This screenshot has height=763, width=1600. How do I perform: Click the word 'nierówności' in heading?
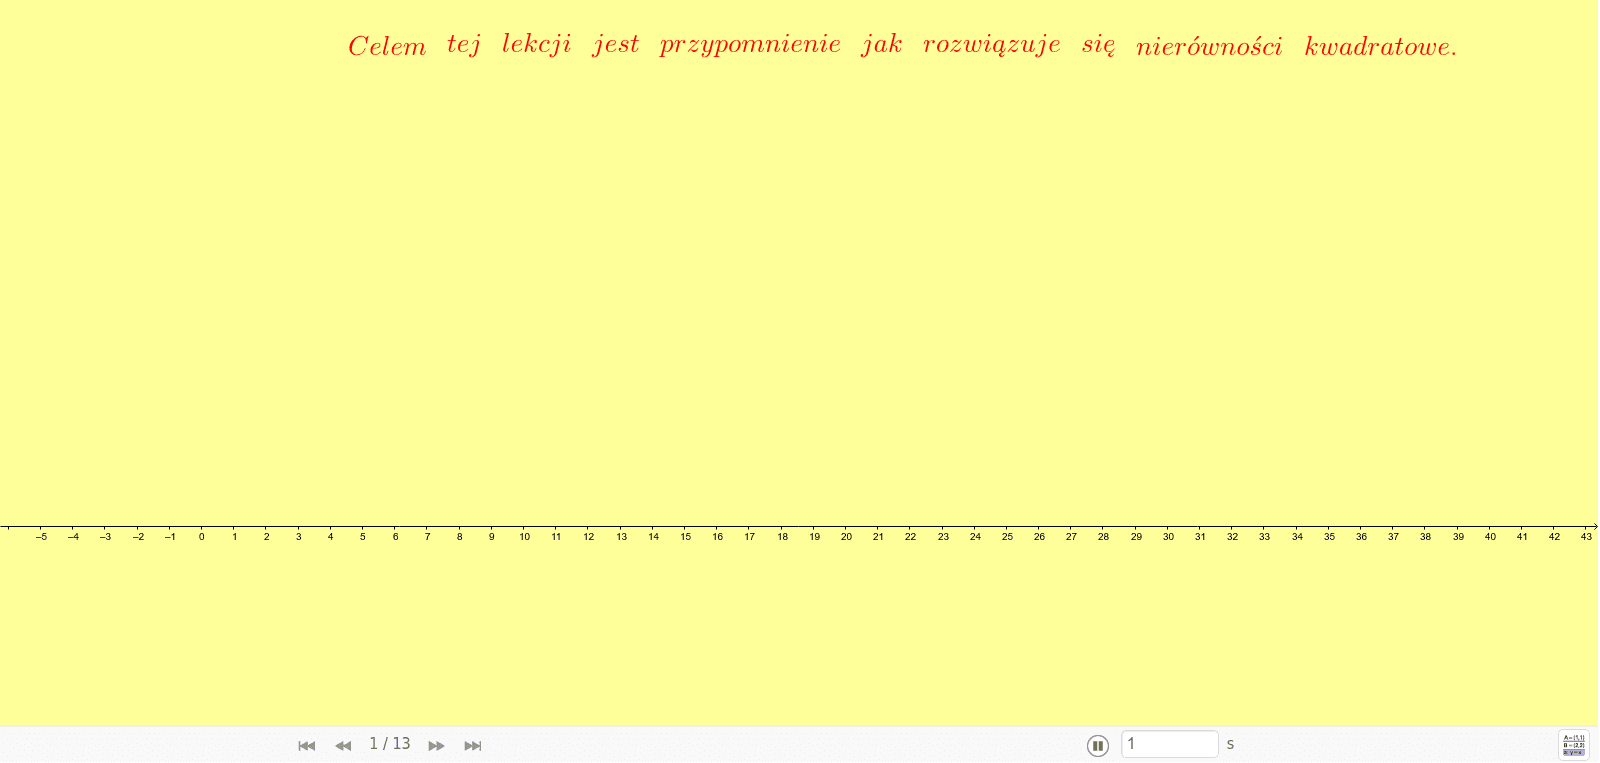(x=1209, y=46)
